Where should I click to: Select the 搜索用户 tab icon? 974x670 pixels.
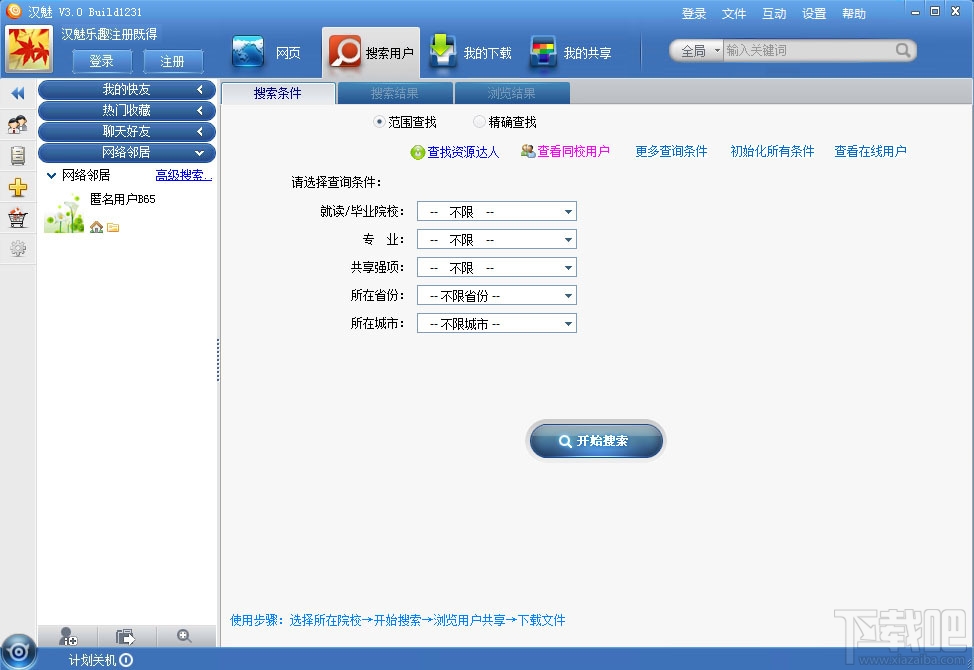[x=347, y=50]
